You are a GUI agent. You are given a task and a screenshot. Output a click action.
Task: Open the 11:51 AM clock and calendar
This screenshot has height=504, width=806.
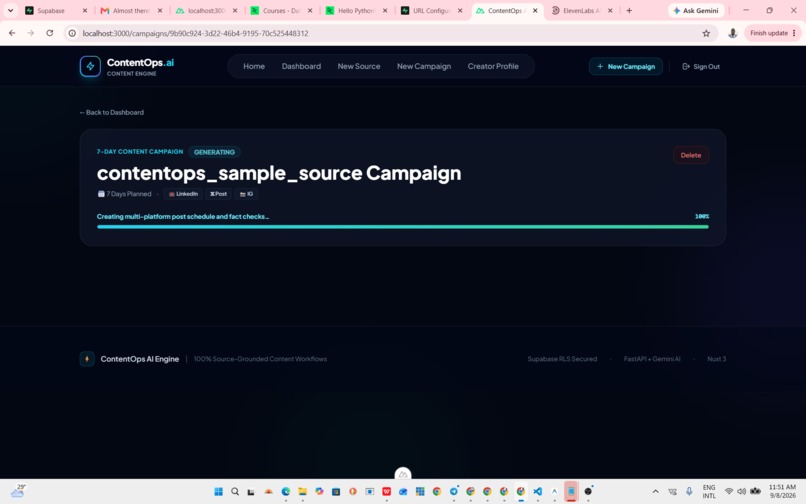[782, 491]
